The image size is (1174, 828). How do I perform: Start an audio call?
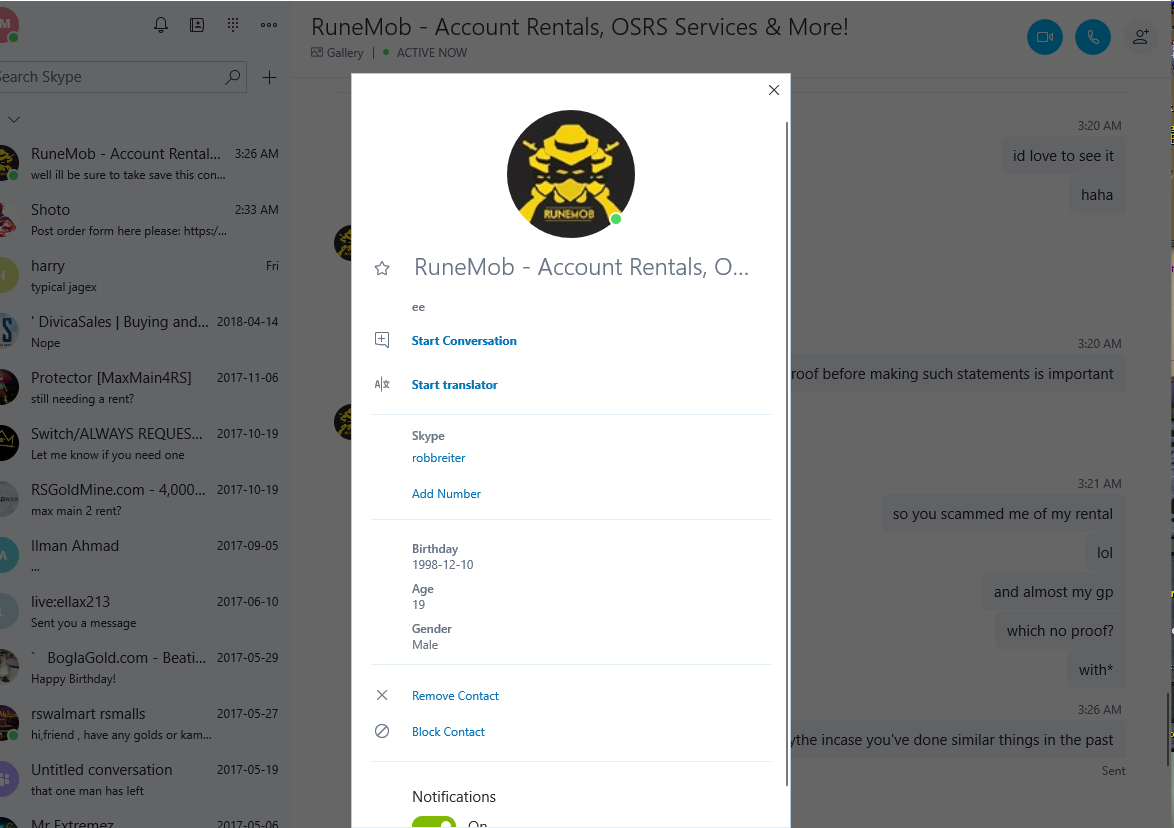1093,37
